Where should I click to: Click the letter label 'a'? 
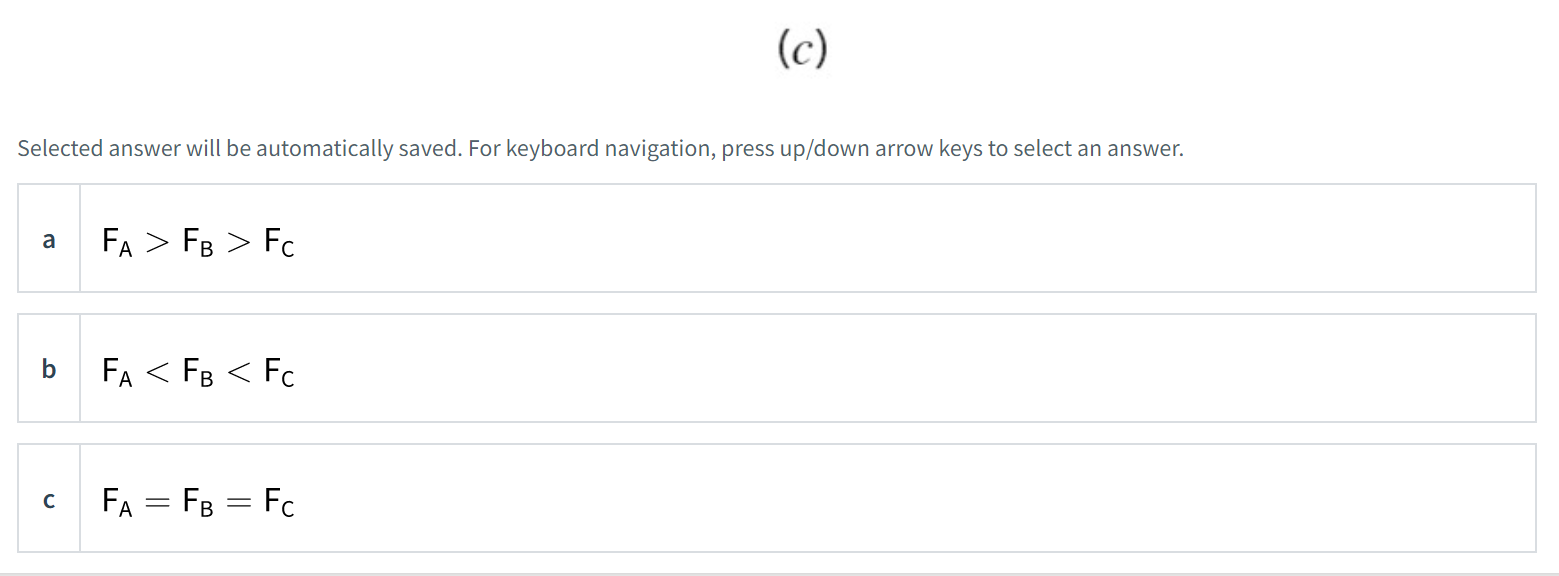[48, 239]
